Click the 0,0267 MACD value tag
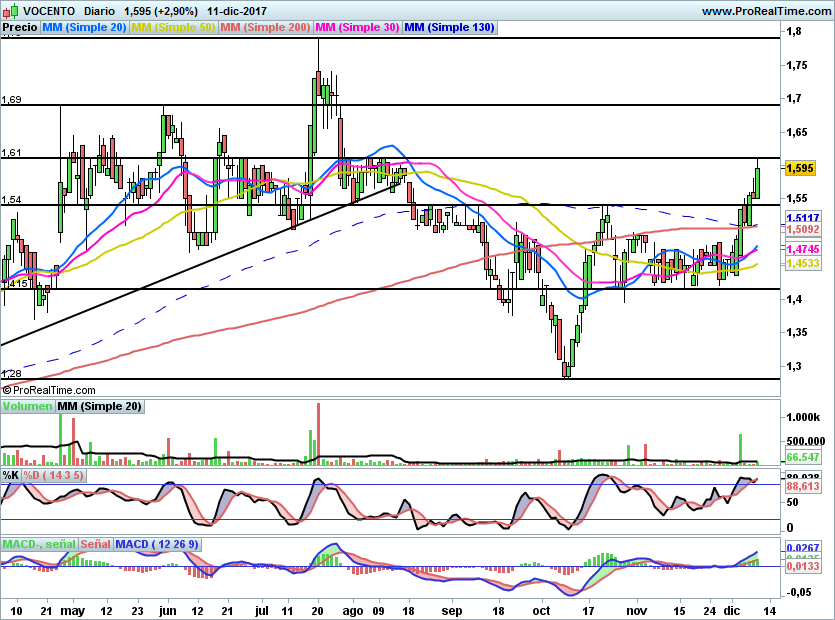This screenshot has width=835, height=620. click(x=803, y=548)
